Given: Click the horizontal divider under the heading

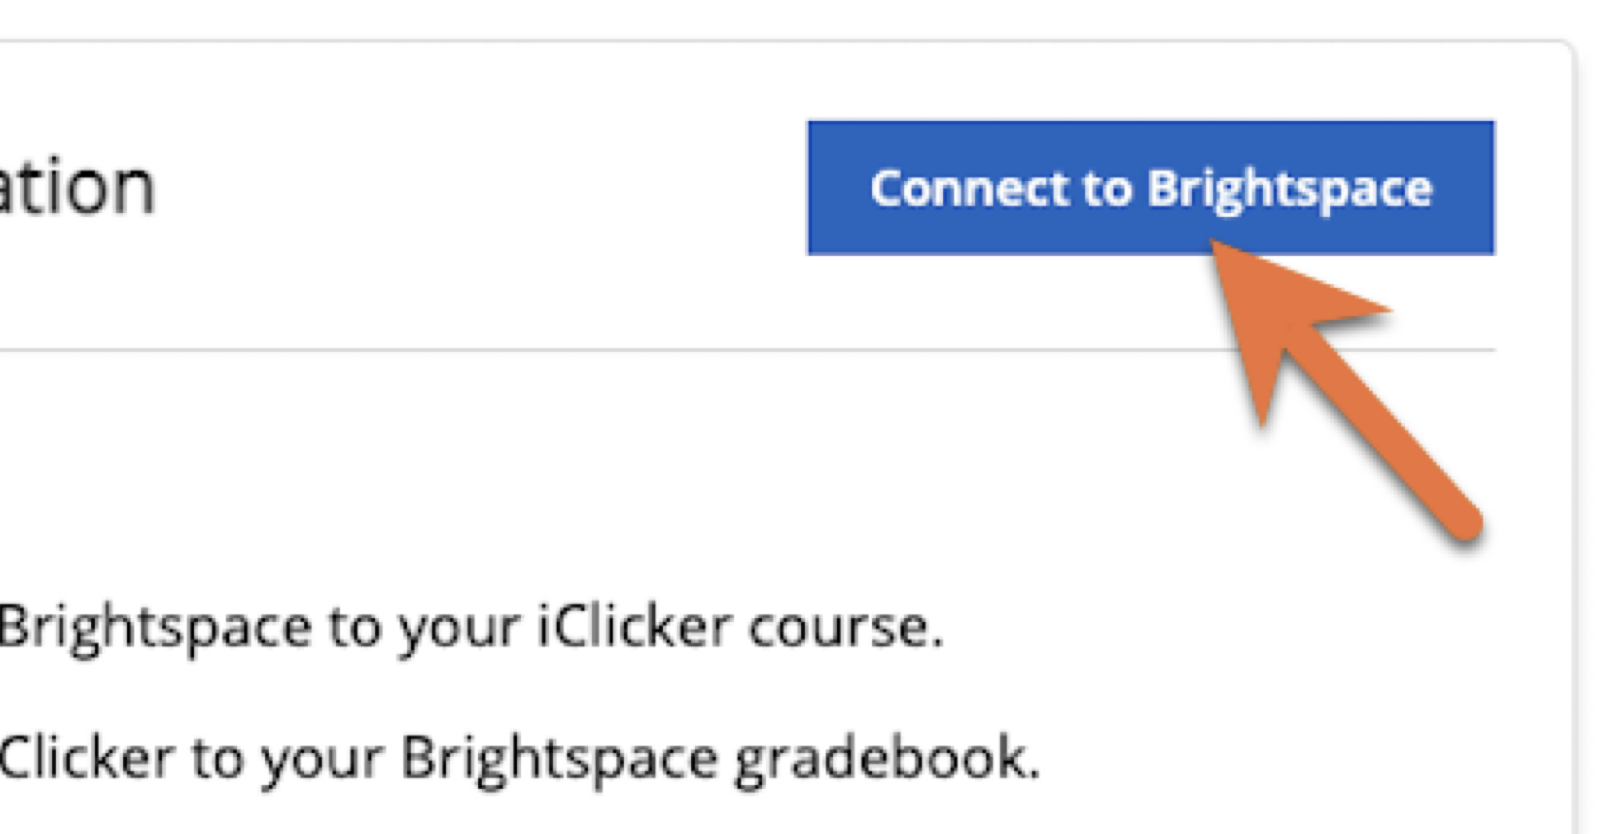Looking at the screenshot, I should (700, 350).
